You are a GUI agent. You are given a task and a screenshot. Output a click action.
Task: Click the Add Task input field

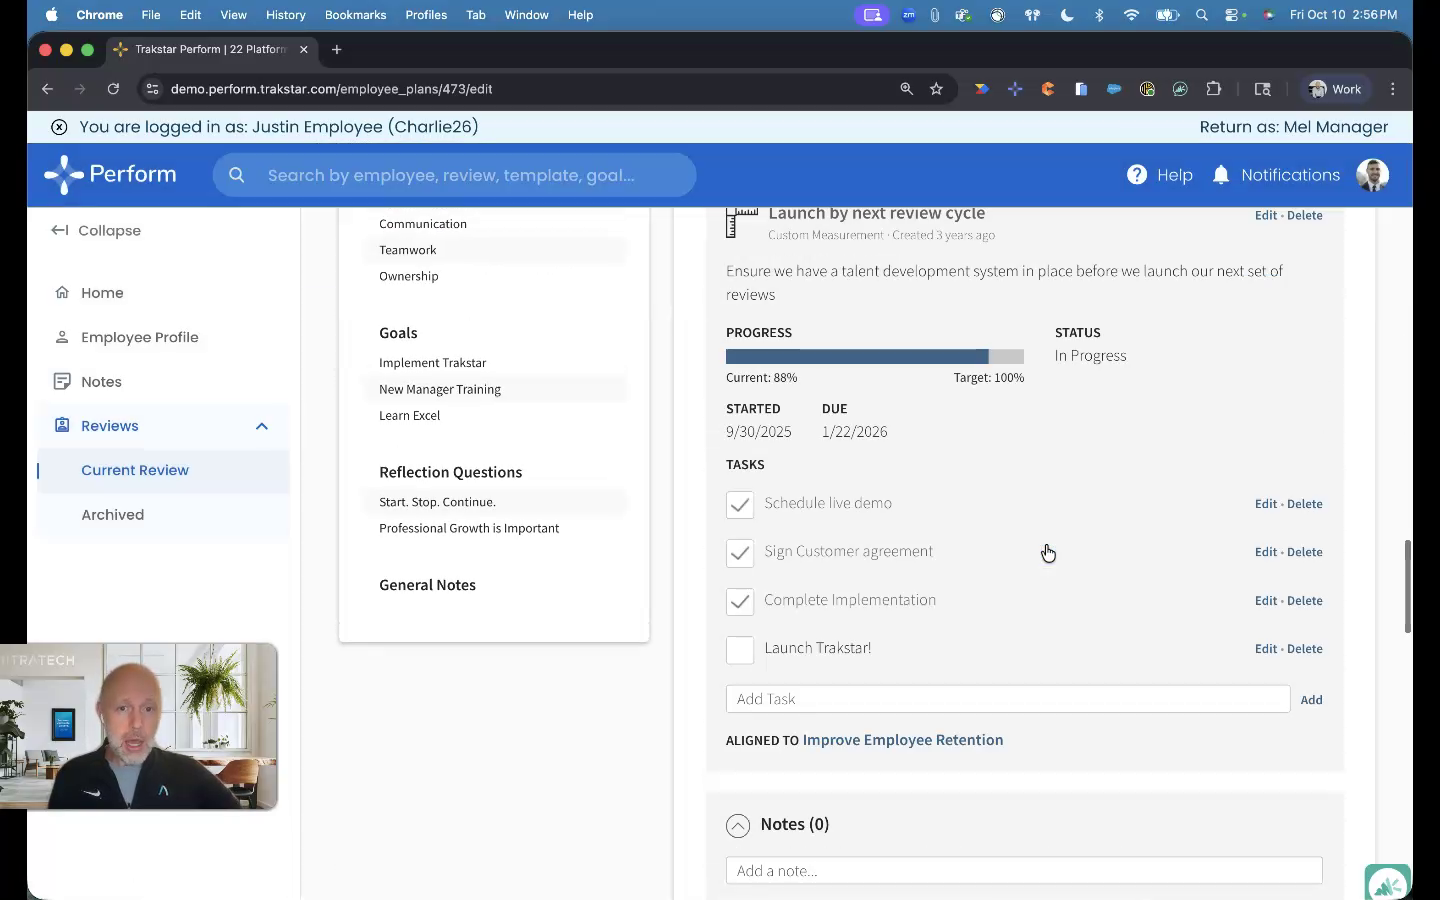1008,699
